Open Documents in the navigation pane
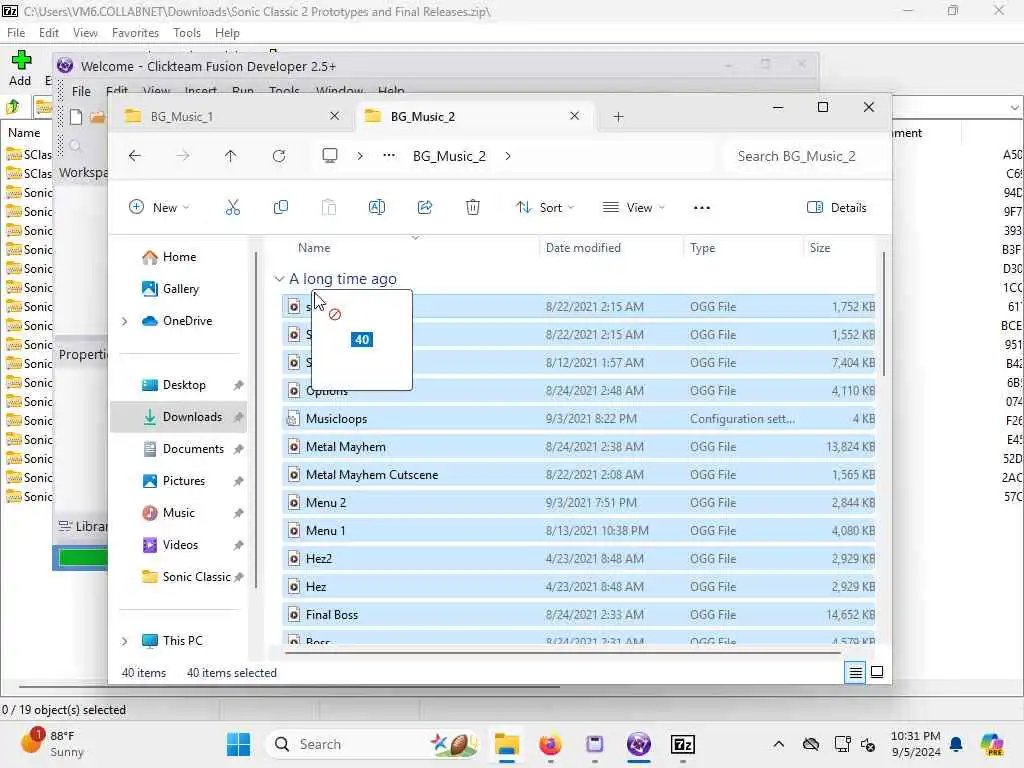The image size is (1024, 768). pos(193,449)
